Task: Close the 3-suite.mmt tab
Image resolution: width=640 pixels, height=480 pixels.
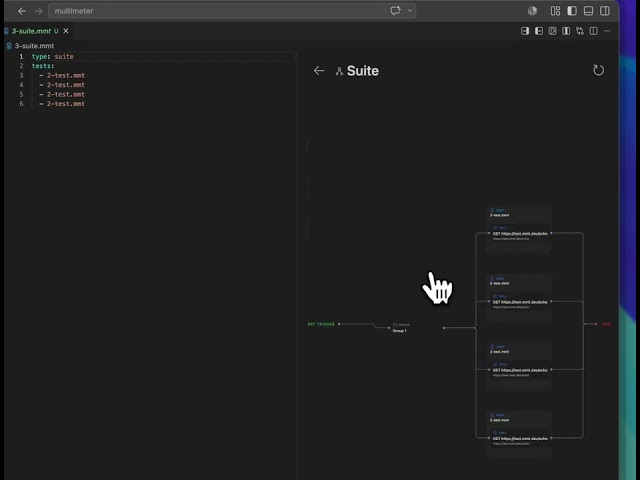Action: pos(66,31)
